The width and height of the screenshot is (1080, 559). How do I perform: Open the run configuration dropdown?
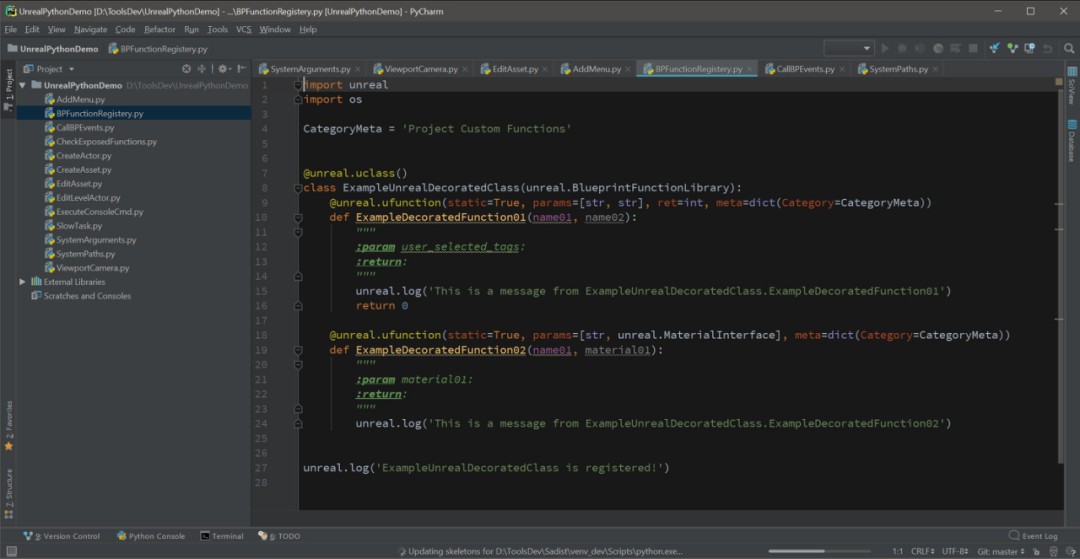pyautogui.click(x=849, y=48)
